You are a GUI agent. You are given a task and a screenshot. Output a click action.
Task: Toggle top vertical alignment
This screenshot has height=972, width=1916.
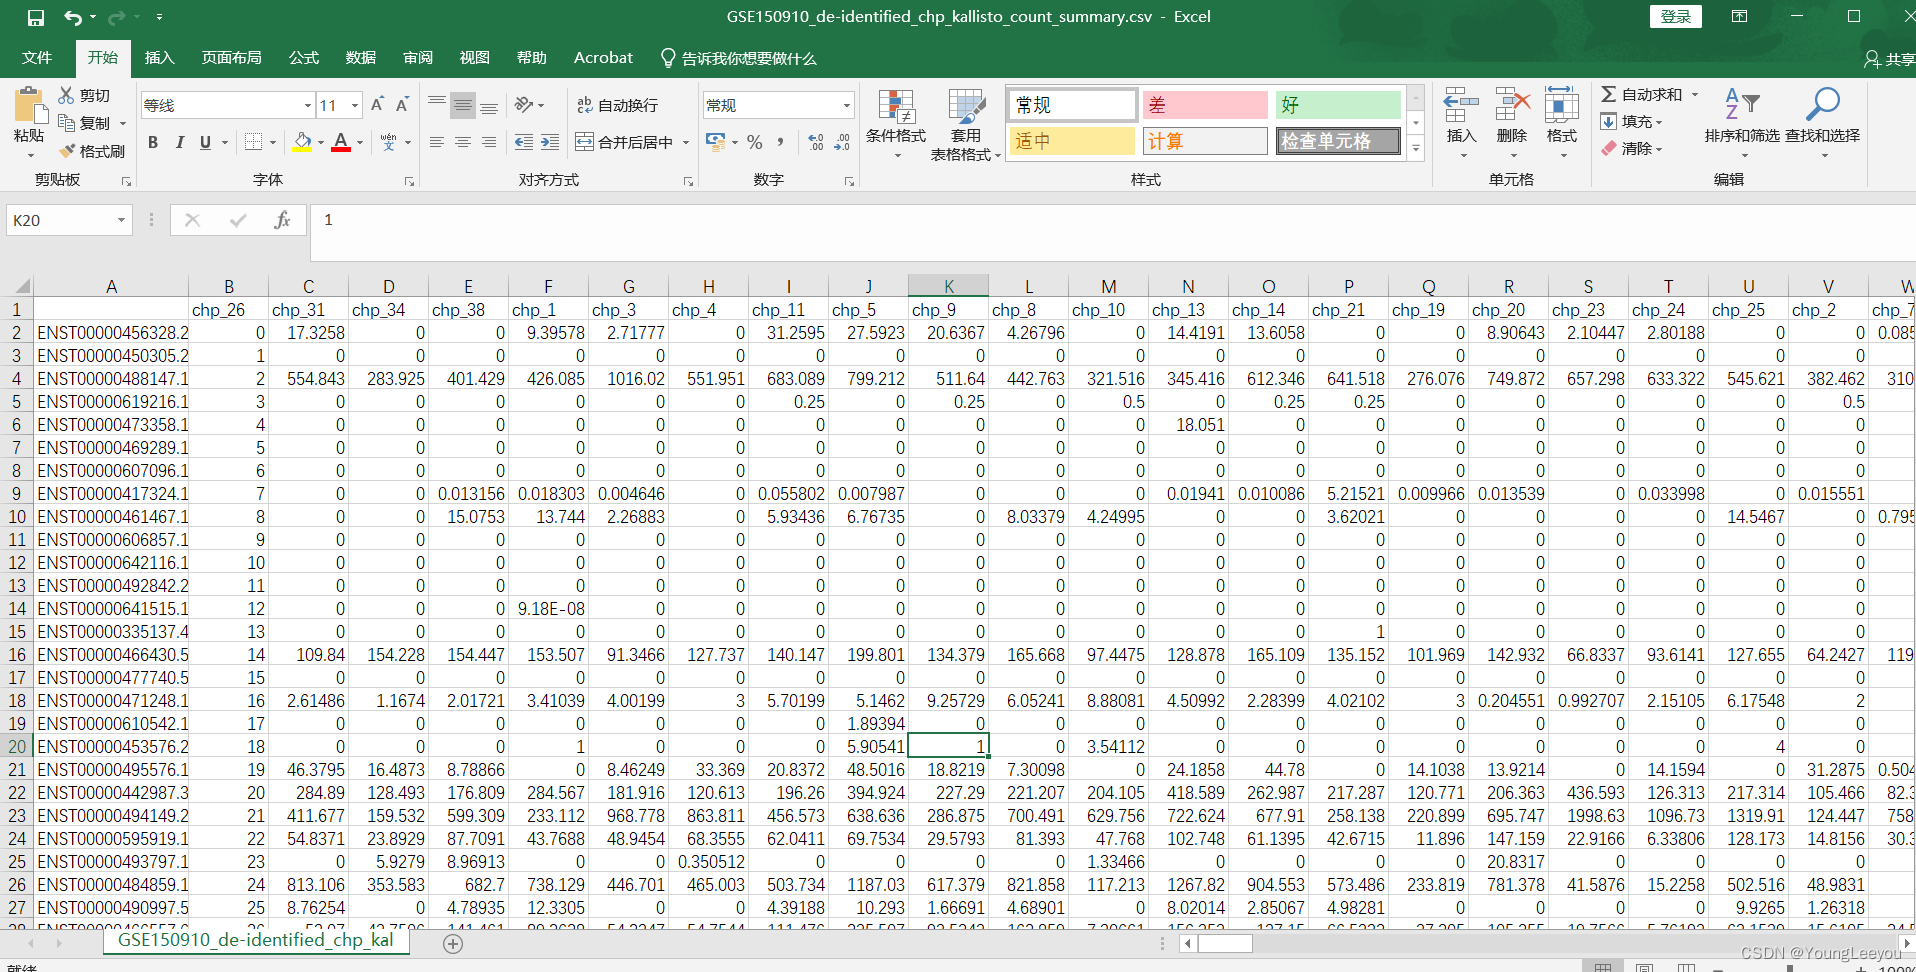tap(437, 105)
